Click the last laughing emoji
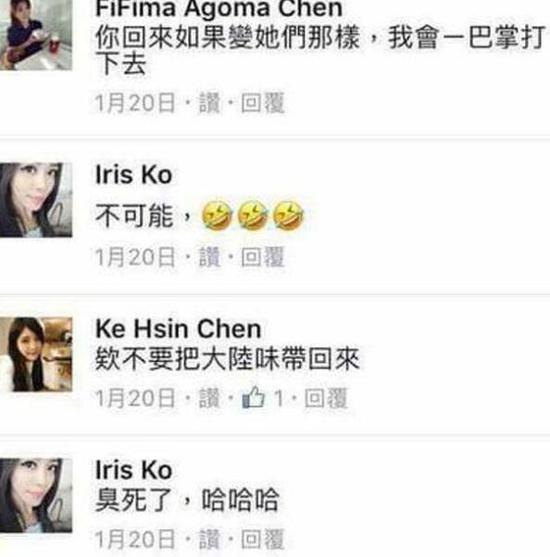The image size is (550, 557). 289,215
